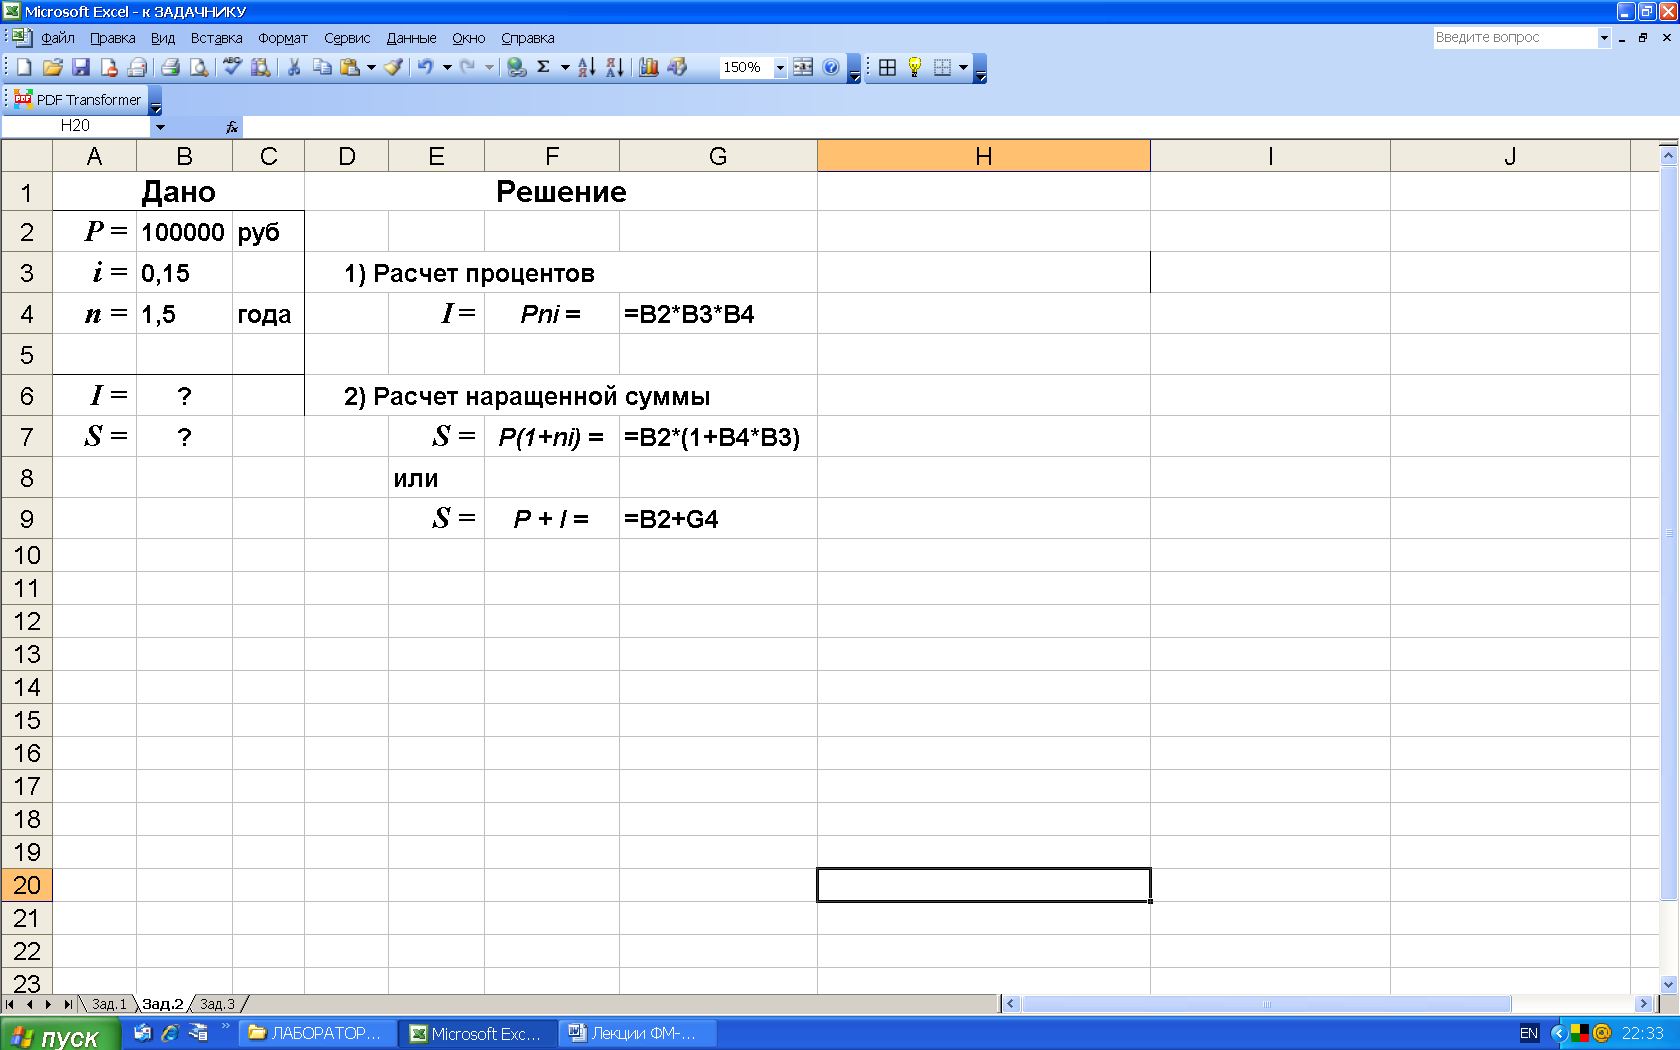Toggle the Drawing toolbar icon
The height and width of the screenshot is (1050, 1680).
(x=677, y=67)
